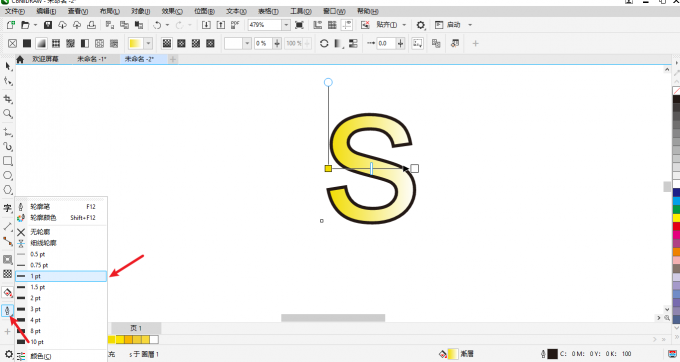This screenshot has height=362, width=680.
Task: Click the white document palette swatch
Action: [154, 339]
